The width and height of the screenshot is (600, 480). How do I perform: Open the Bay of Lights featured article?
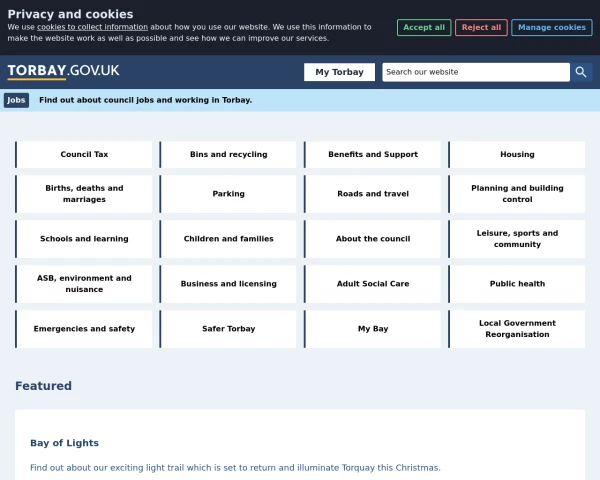(64, 443)
